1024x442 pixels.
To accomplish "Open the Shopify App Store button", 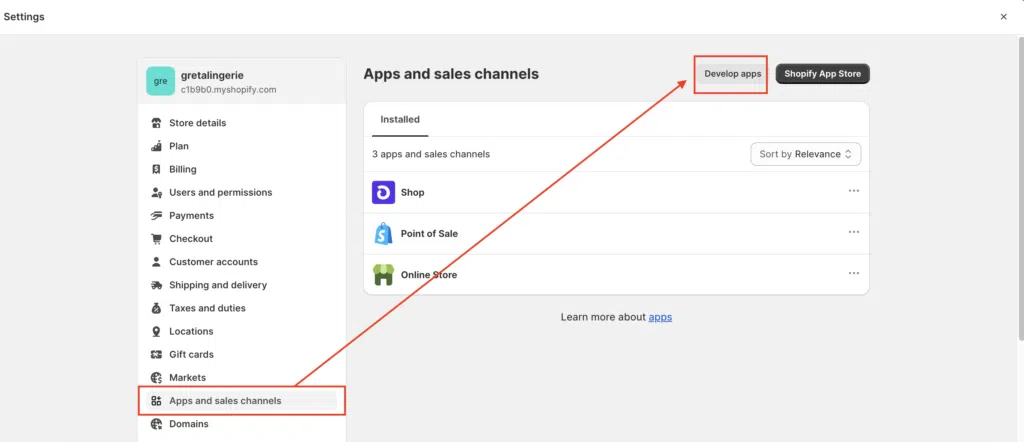I will [822, 74].
